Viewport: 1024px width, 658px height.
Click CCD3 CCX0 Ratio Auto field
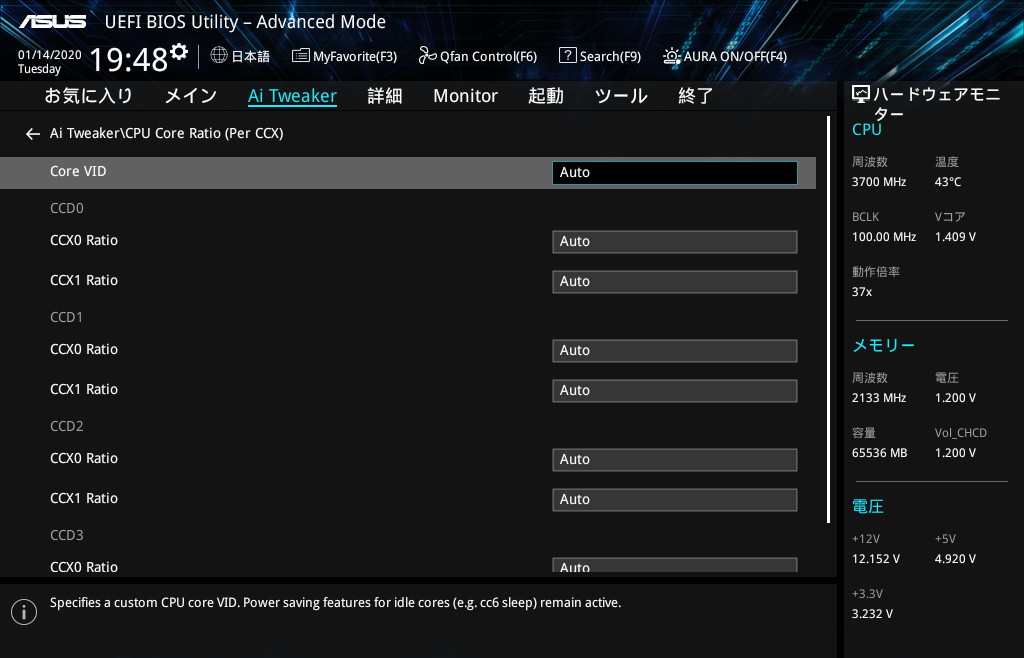click(675, 565)
